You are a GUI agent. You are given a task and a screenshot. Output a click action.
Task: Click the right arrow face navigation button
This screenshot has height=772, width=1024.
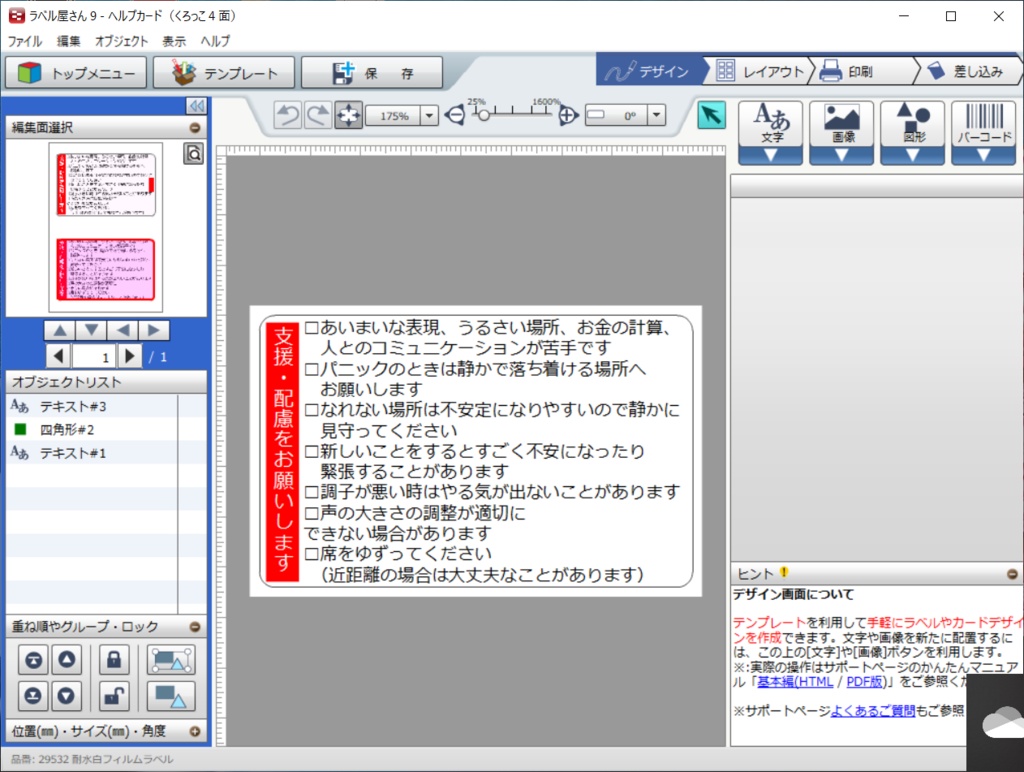point(153,330)
